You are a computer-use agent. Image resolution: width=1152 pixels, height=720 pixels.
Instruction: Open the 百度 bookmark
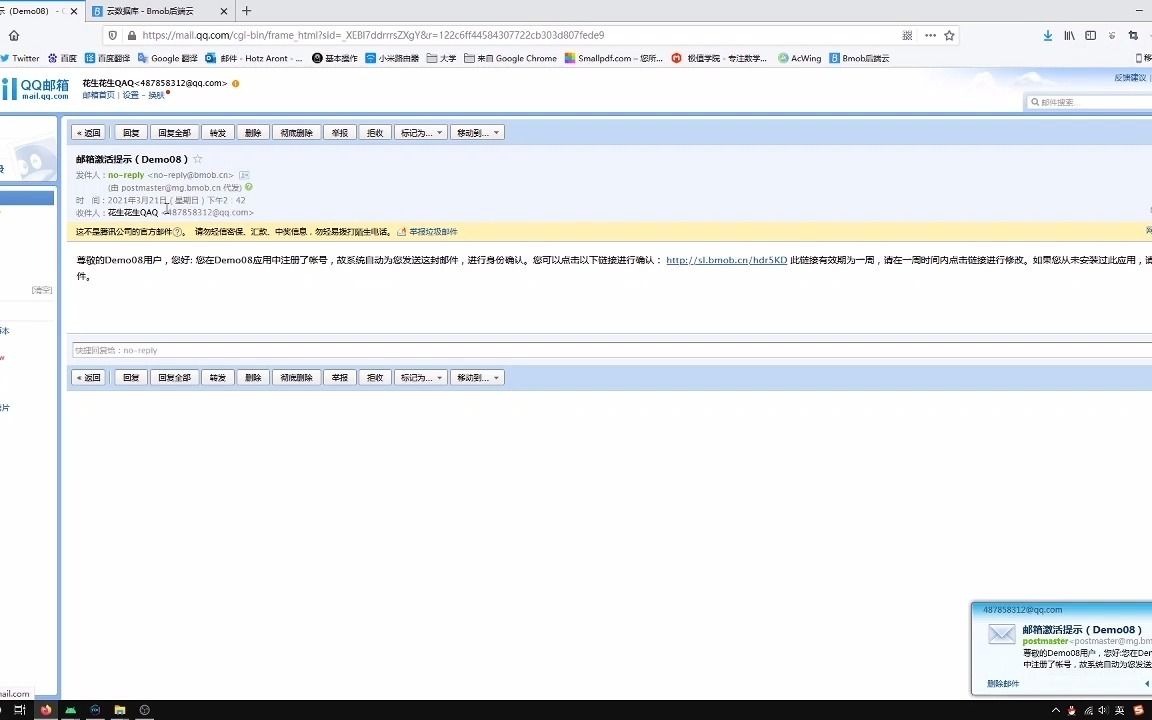coord(62,58)
